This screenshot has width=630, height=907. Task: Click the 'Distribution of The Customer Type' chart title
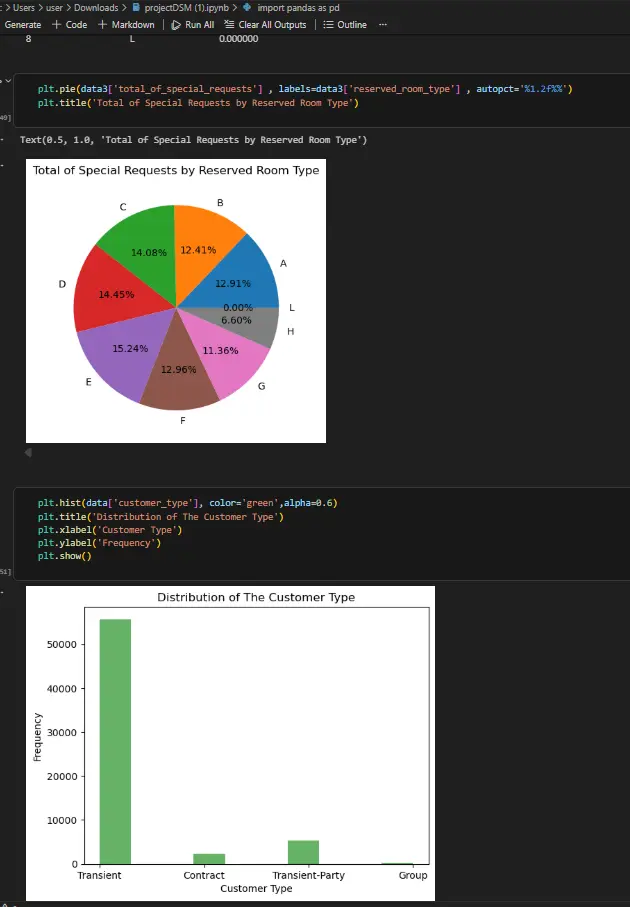pyautogui.click(x=256, y=597)
